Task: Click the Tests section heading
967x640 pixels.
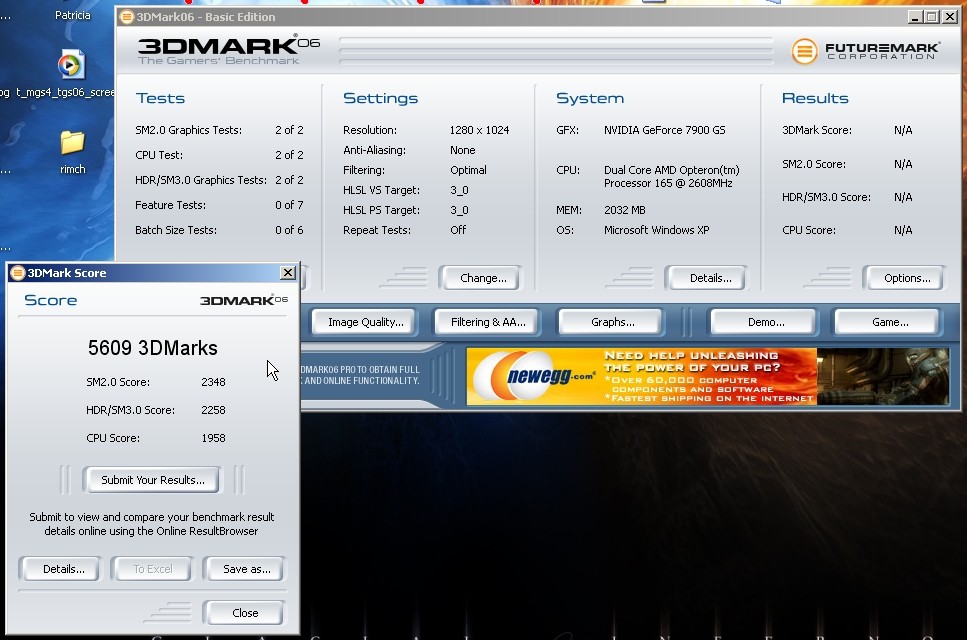Action: 160,98
